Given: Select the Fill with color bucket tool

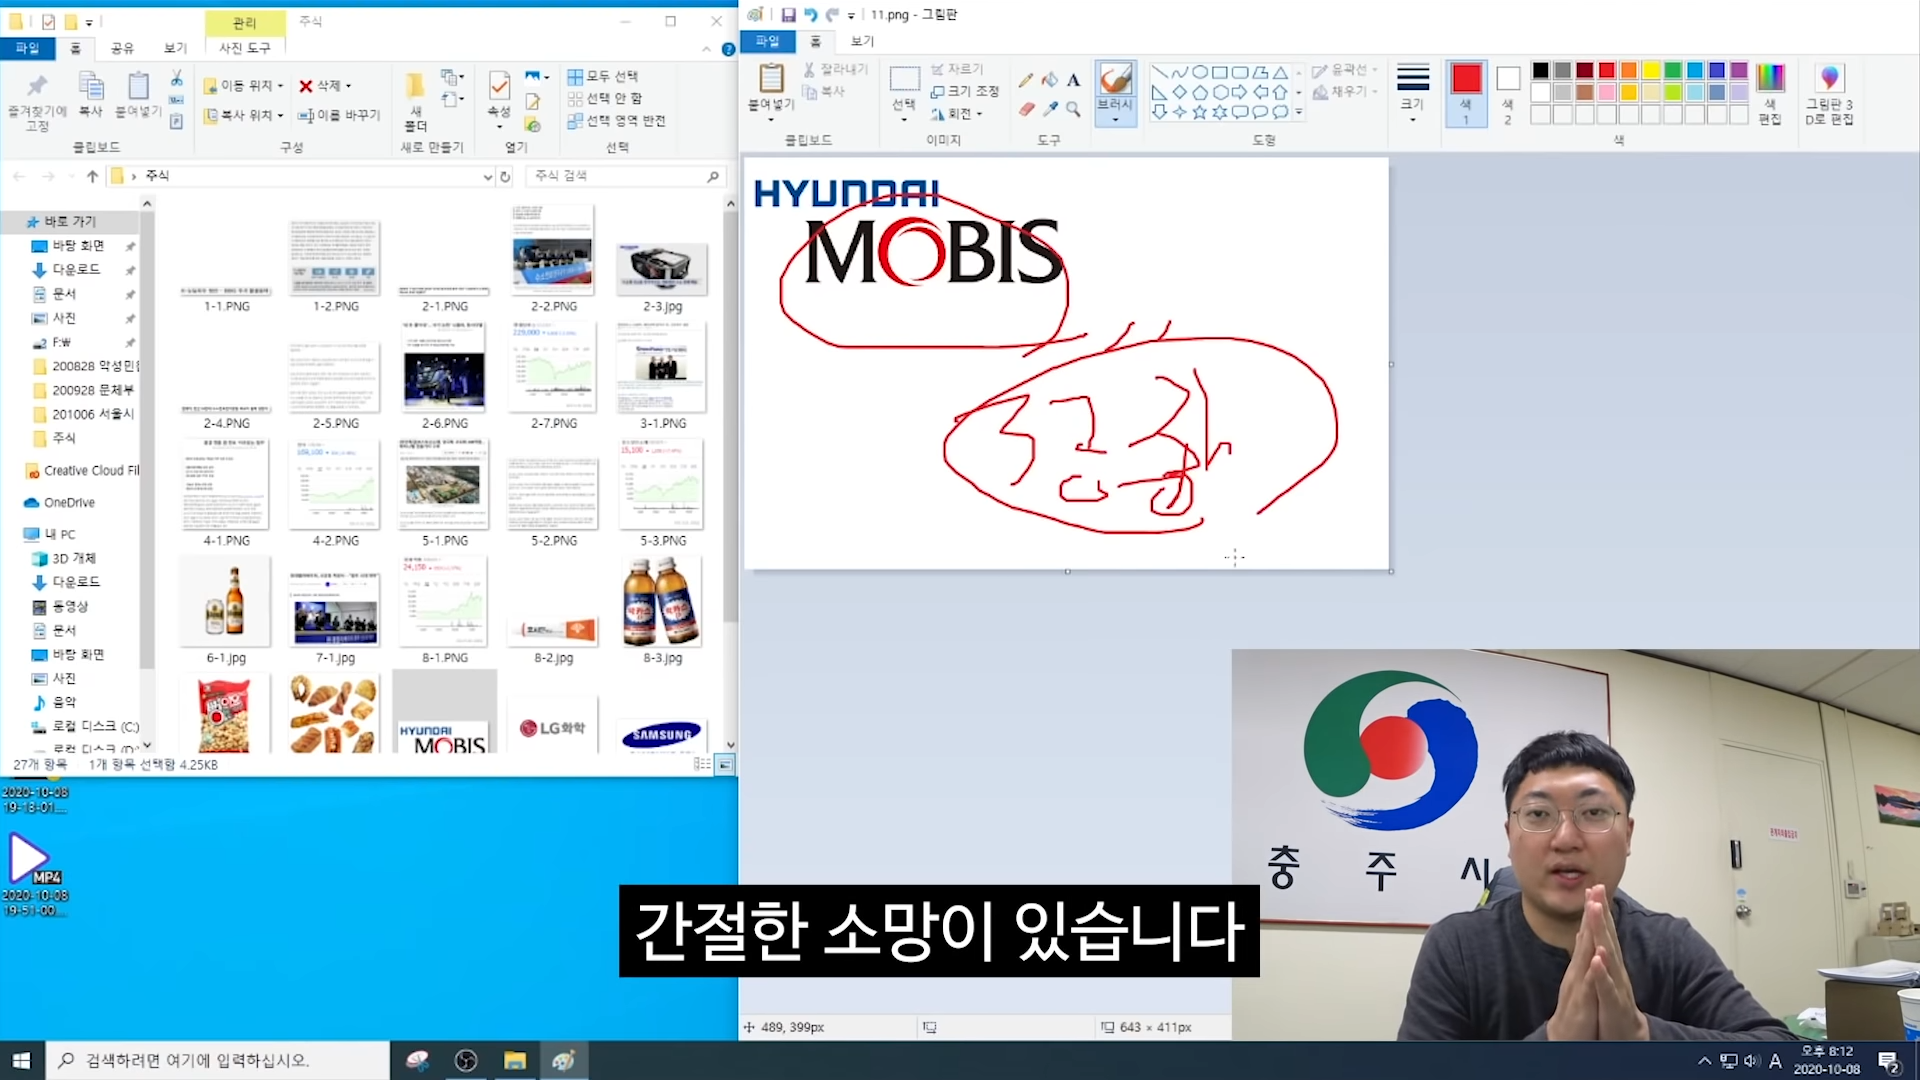Looking at the screenshot, I should coord(1049,80).
